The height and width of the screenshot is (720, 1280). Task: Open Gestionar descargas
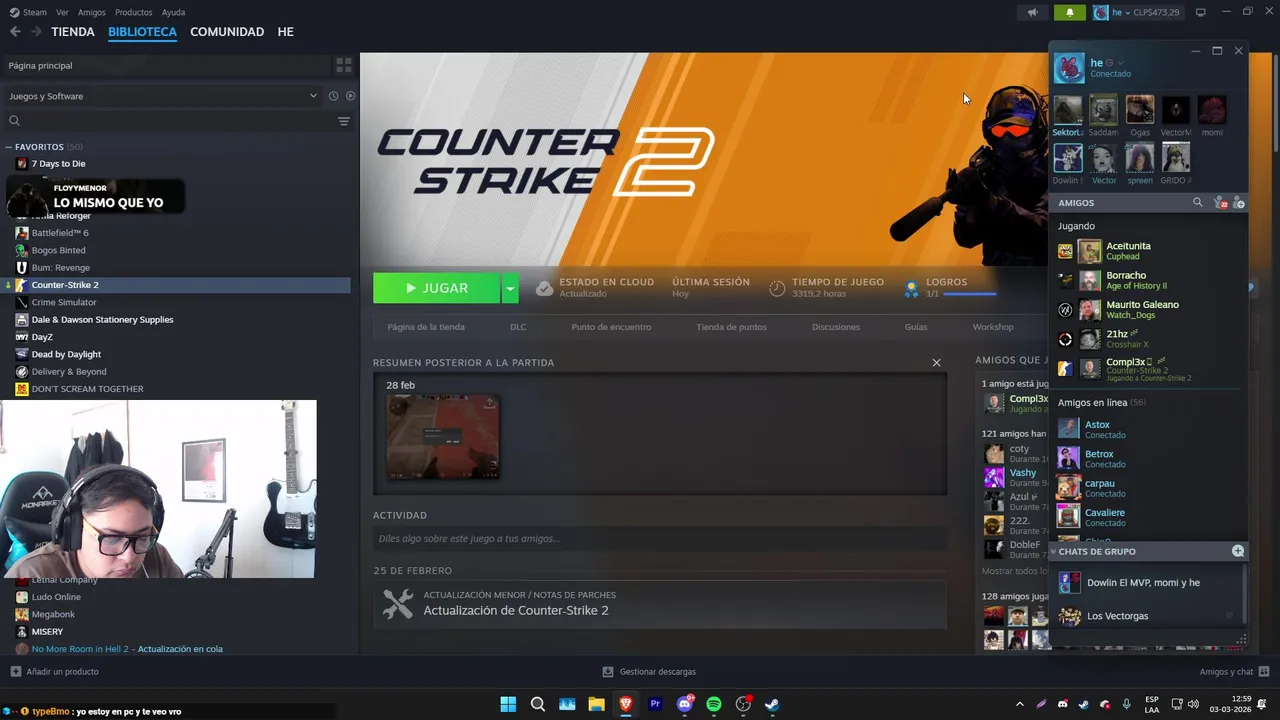point(648,672)
